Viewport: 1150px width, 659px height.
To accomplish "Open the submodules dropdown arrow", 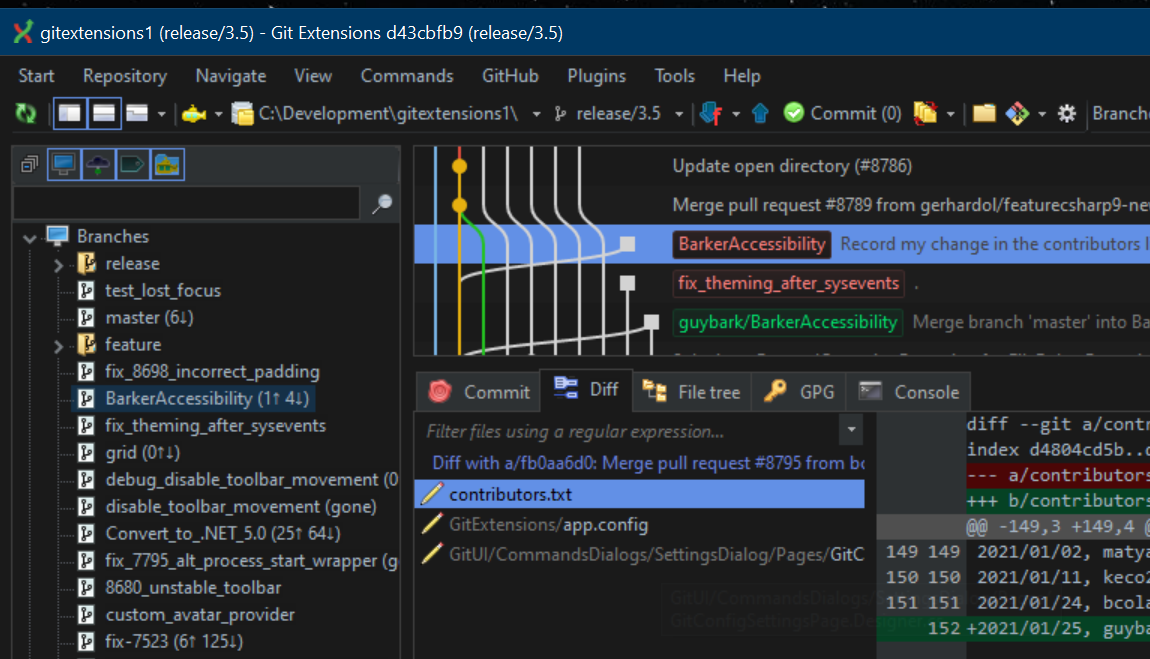I will coord(218,114).
